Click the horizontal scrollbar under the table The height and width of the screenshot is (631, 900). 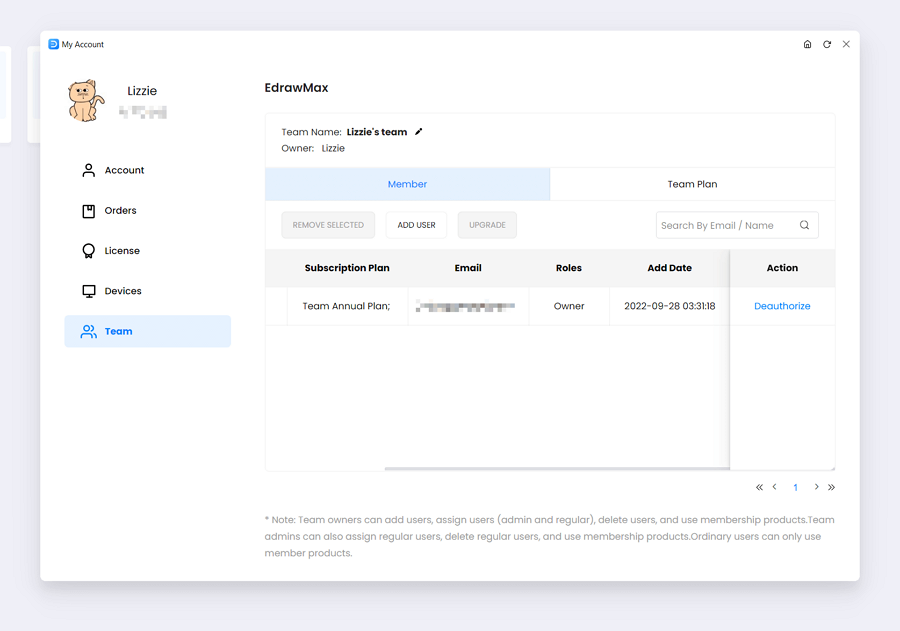click(556, 468)
